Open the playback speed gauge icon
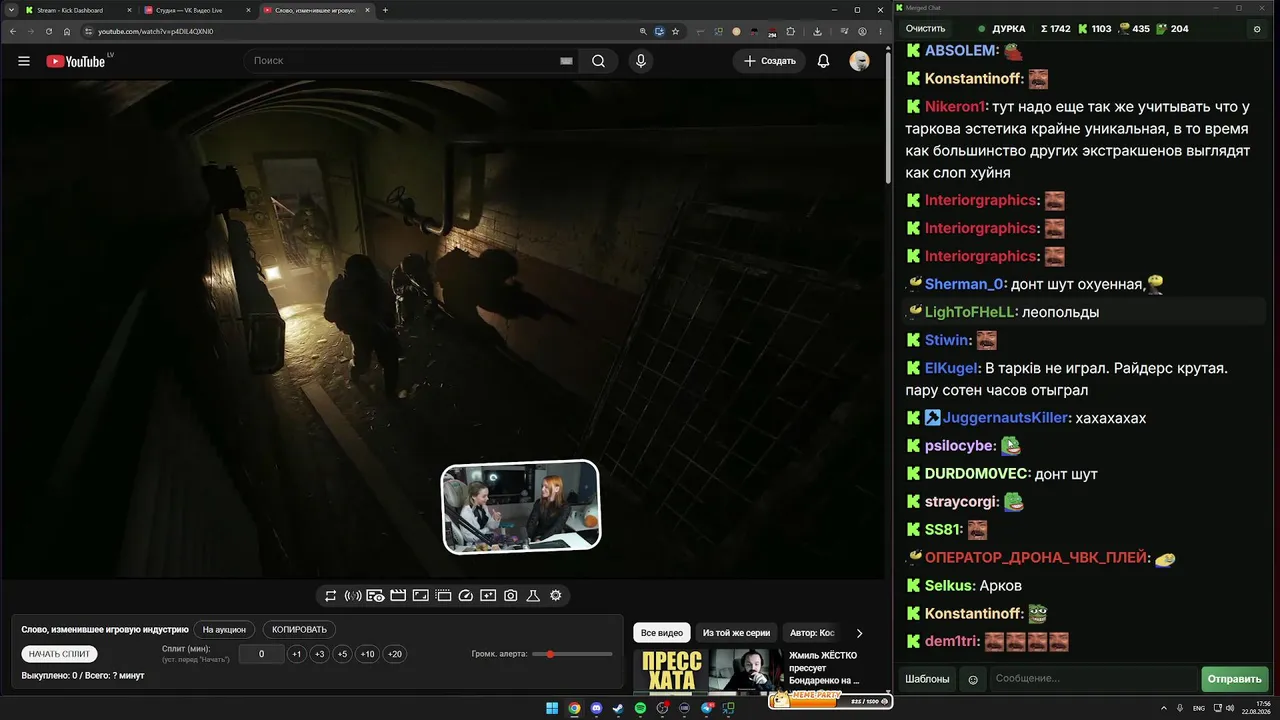 point(466,596)
